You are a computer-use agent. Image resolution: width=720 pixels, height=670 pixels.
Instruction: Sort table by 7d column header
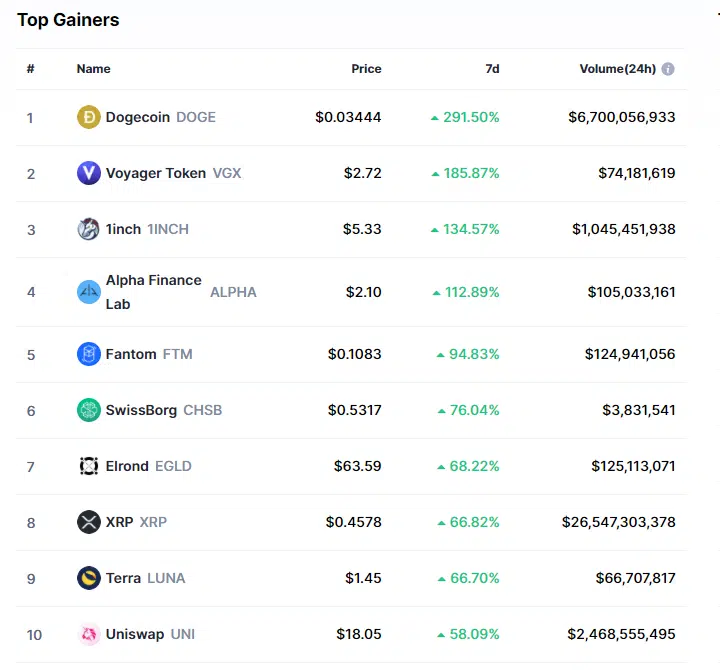(492, 69)
